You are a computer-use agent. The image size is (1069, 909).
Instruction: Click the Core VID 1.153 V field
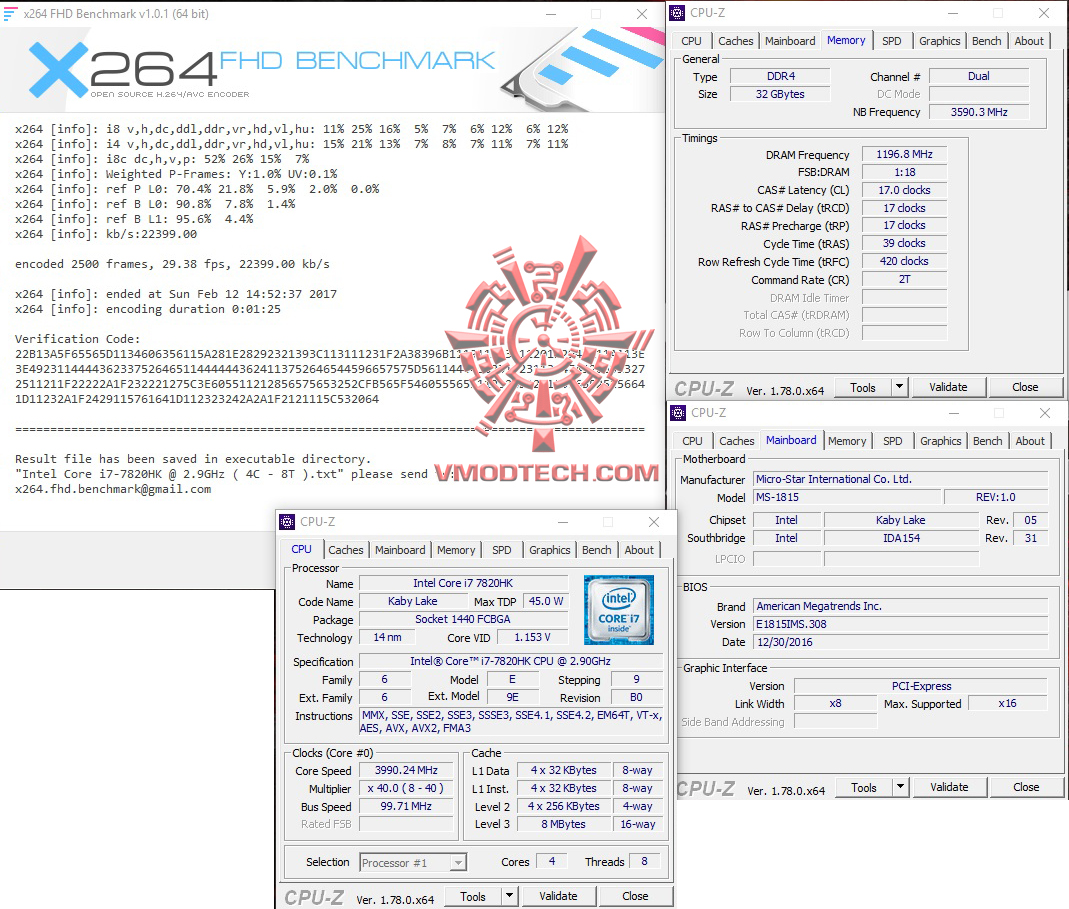pos(532,637)
